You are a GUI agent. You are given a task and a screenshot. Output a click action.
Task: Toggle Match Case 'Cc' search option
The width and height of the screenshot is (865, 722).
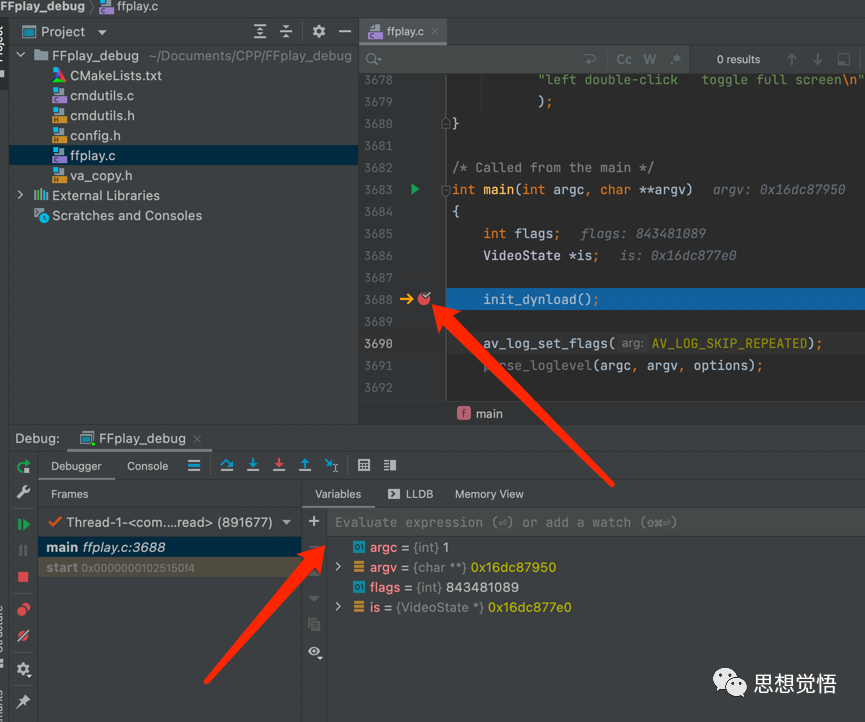[x=624, y=60]
